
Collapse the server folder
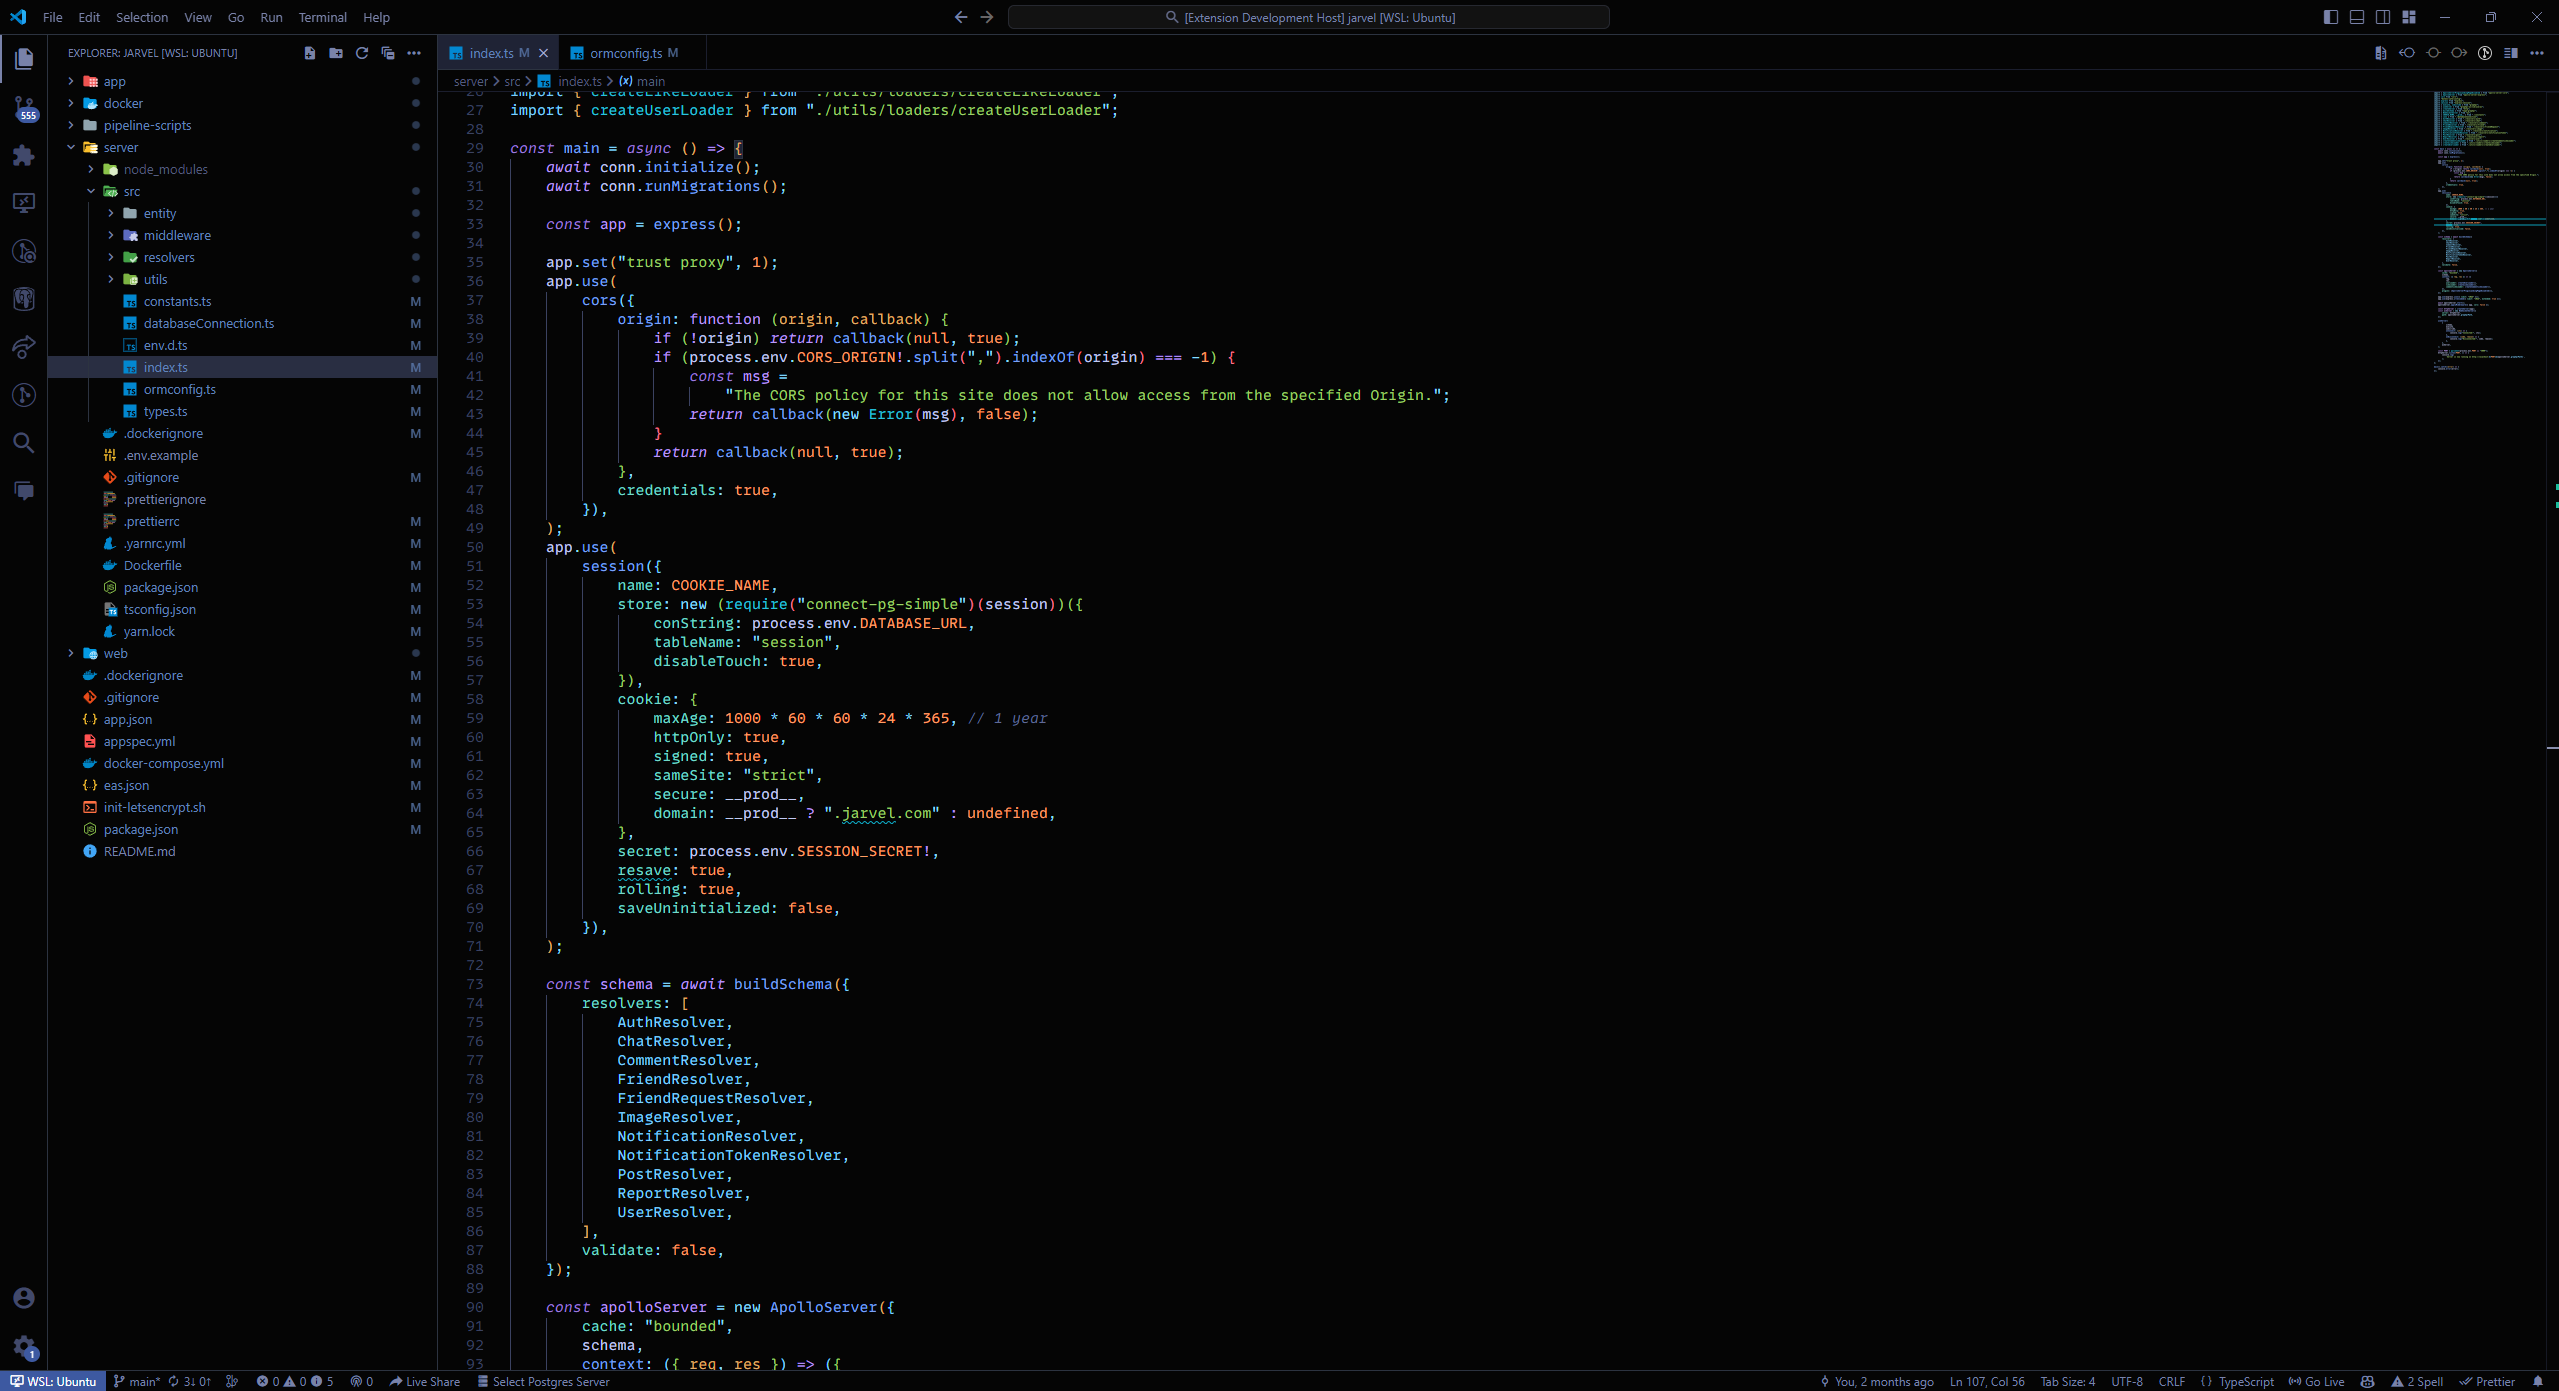(x=120, y=147)
